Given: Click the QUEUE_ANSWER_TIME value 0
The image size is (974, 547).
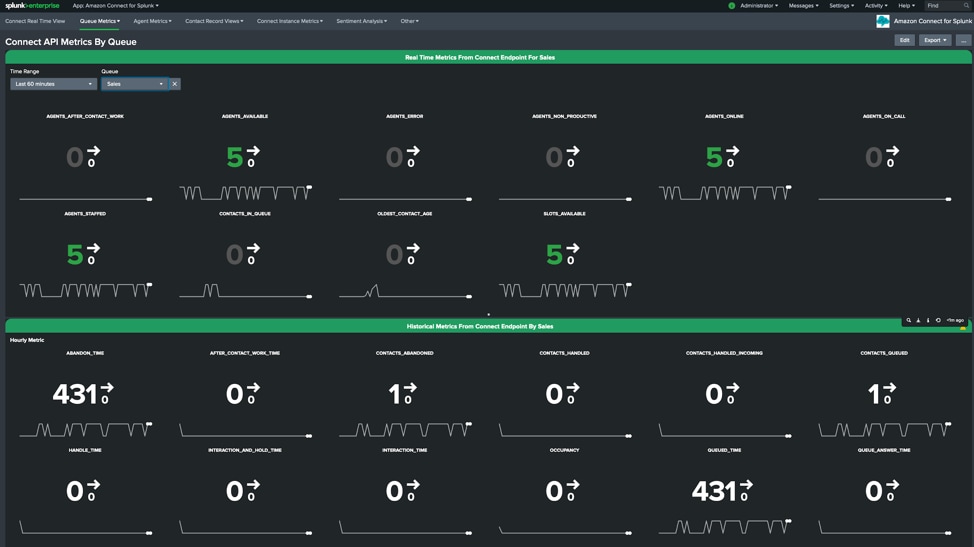Looking at the screenshot, I should coord(874,492).
